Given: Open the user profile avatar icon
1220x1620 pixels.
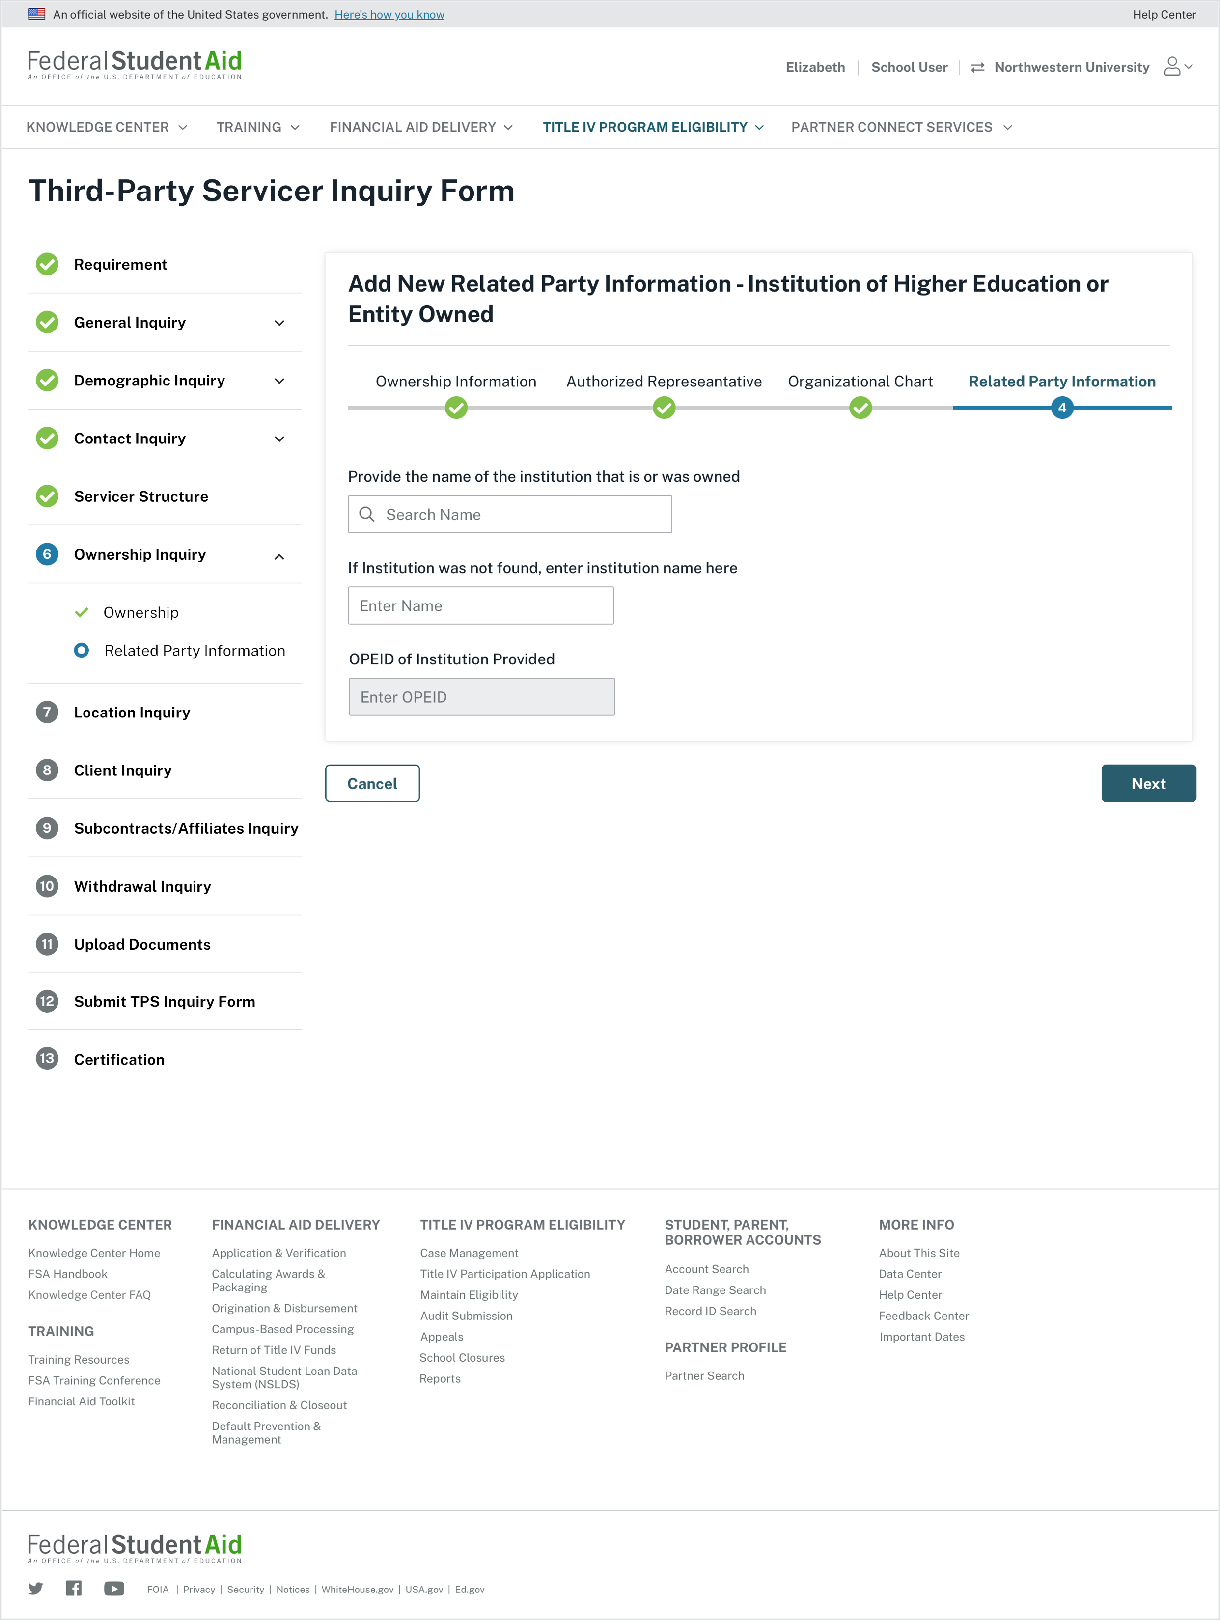Looking at the screenshot, I should [1172, 67].
